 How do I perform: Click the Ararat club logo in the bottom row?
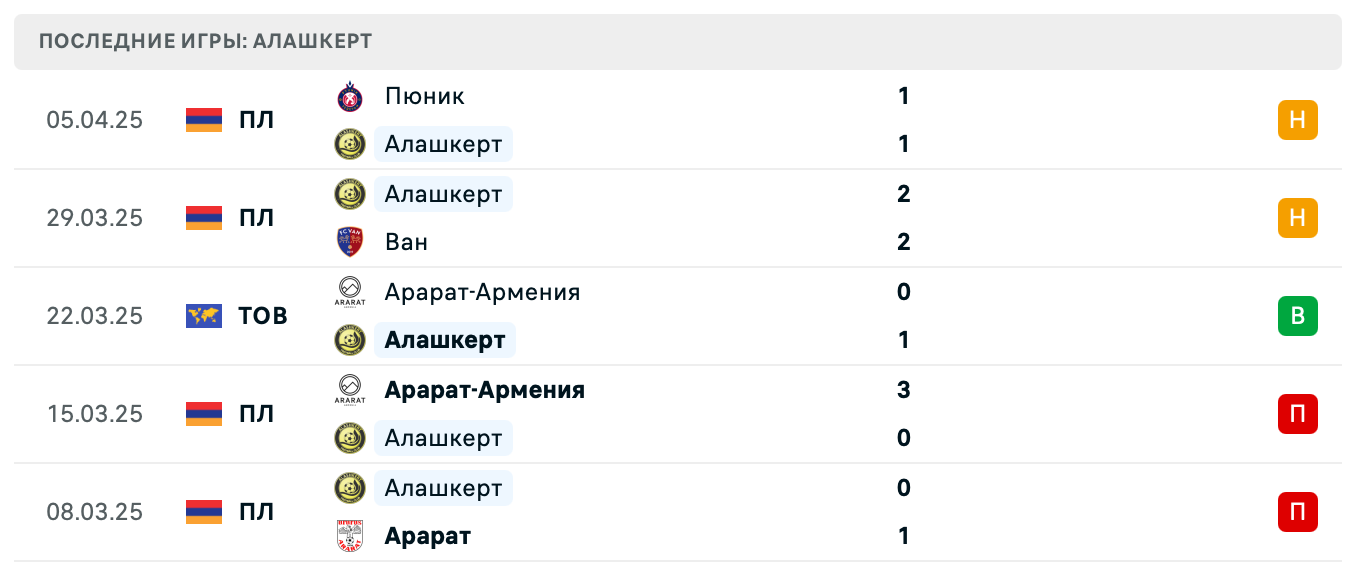[350, 536]
